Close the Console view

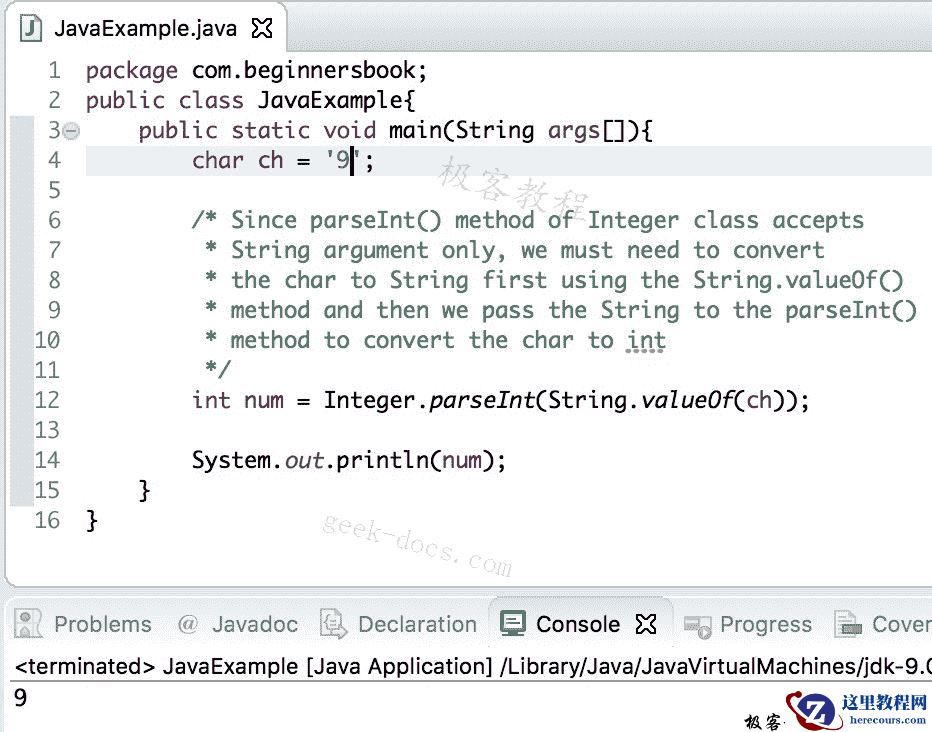click(647, 623)
